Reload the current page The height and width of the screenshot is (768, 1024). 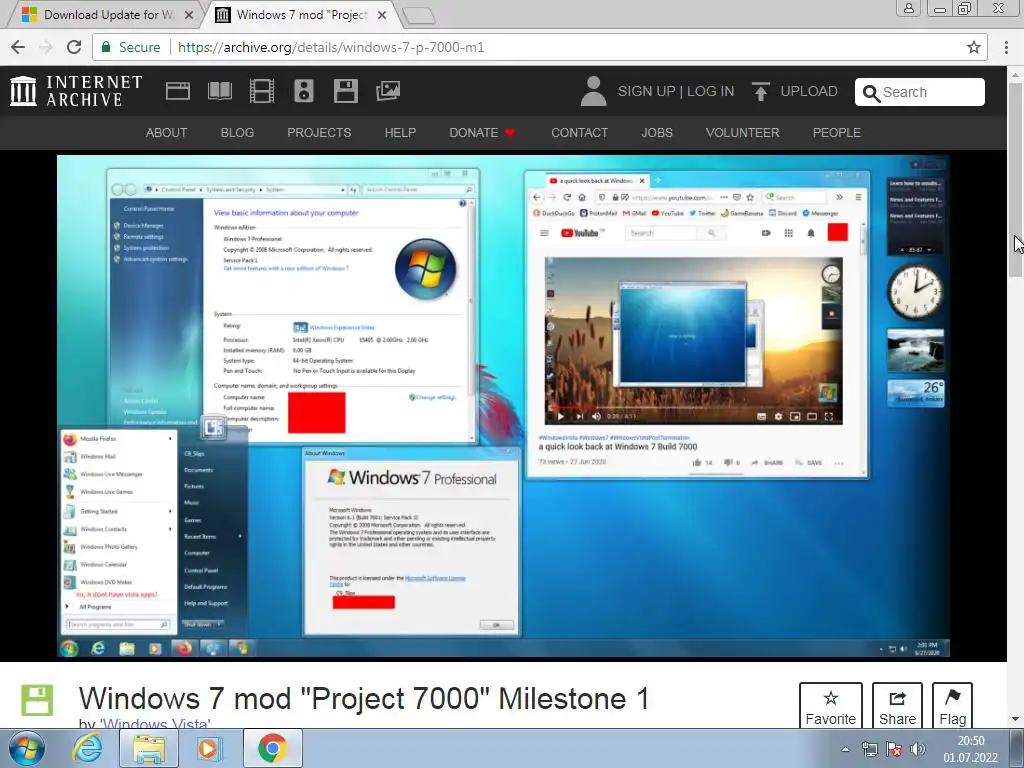[x=74, y=47]
